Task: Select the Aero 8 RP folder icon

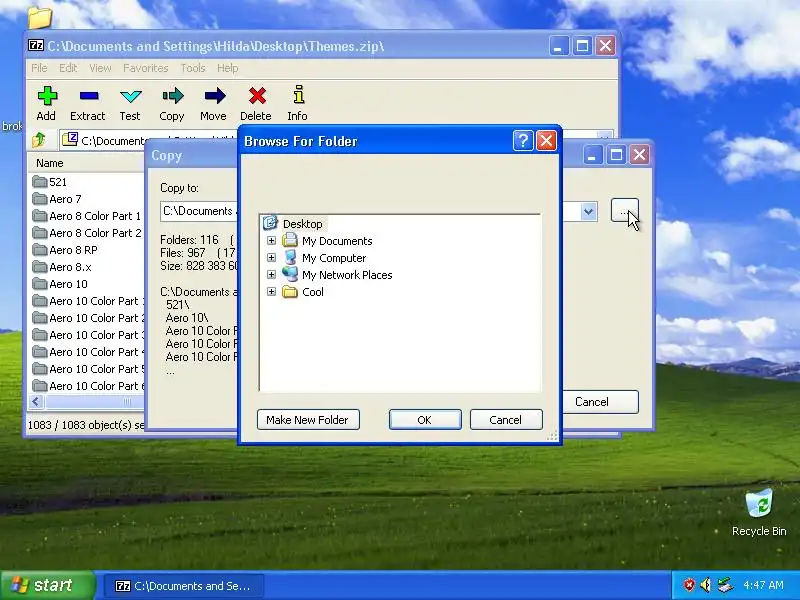Action: 39,249
